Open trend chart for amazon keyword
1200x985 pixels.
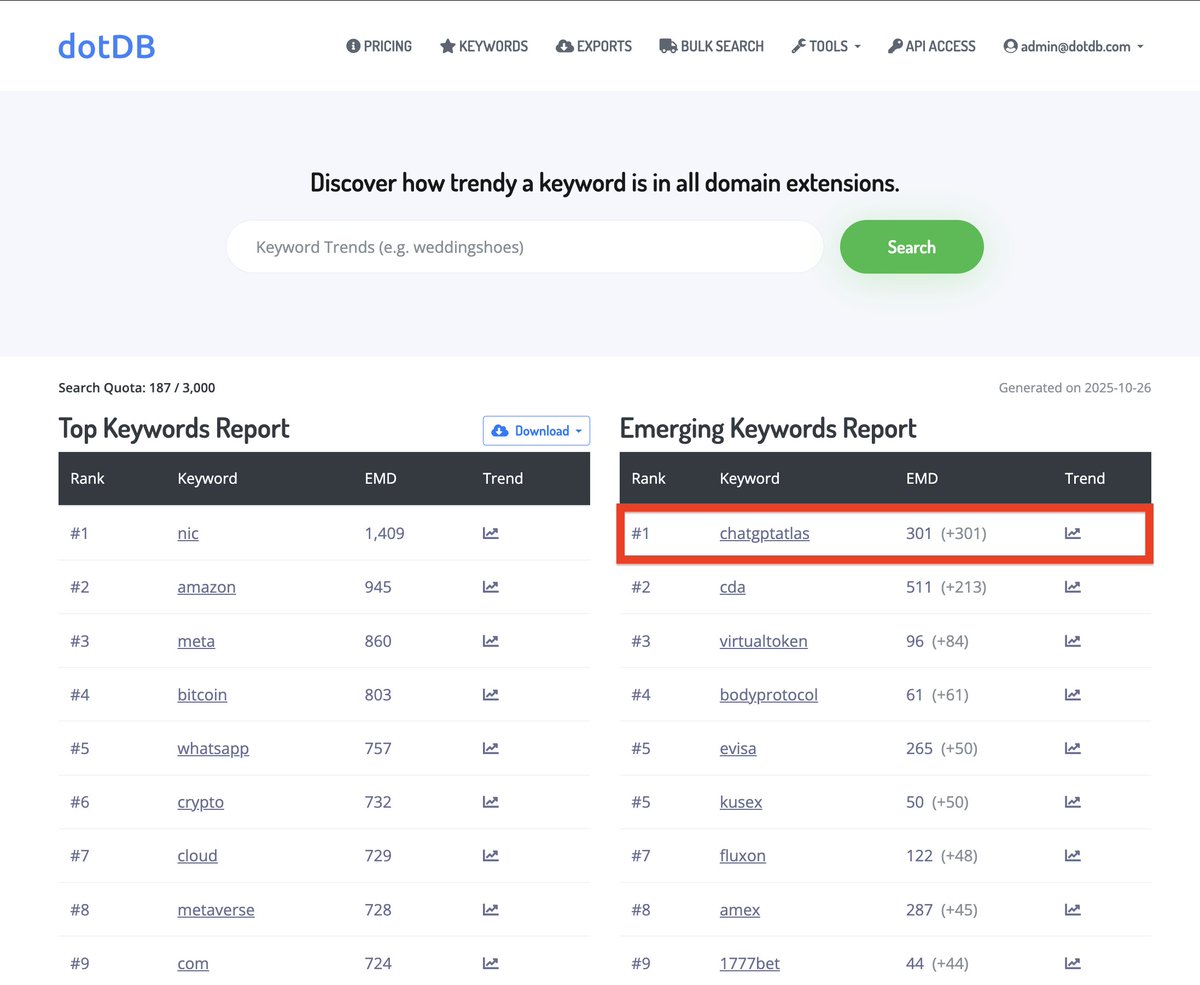coord(490,587)
